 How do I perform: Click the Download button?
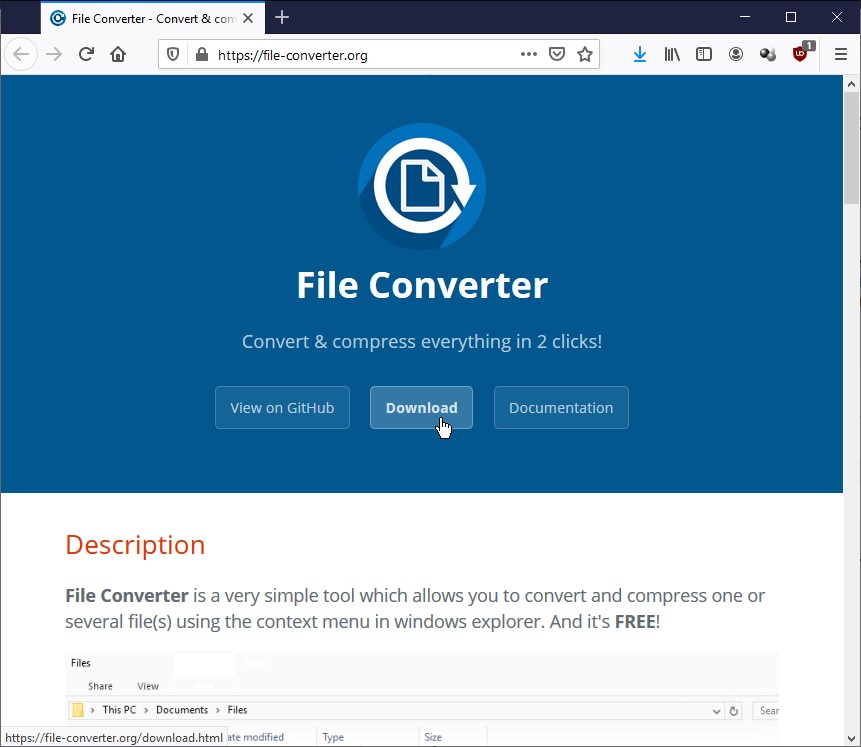(x=421, y=408)
